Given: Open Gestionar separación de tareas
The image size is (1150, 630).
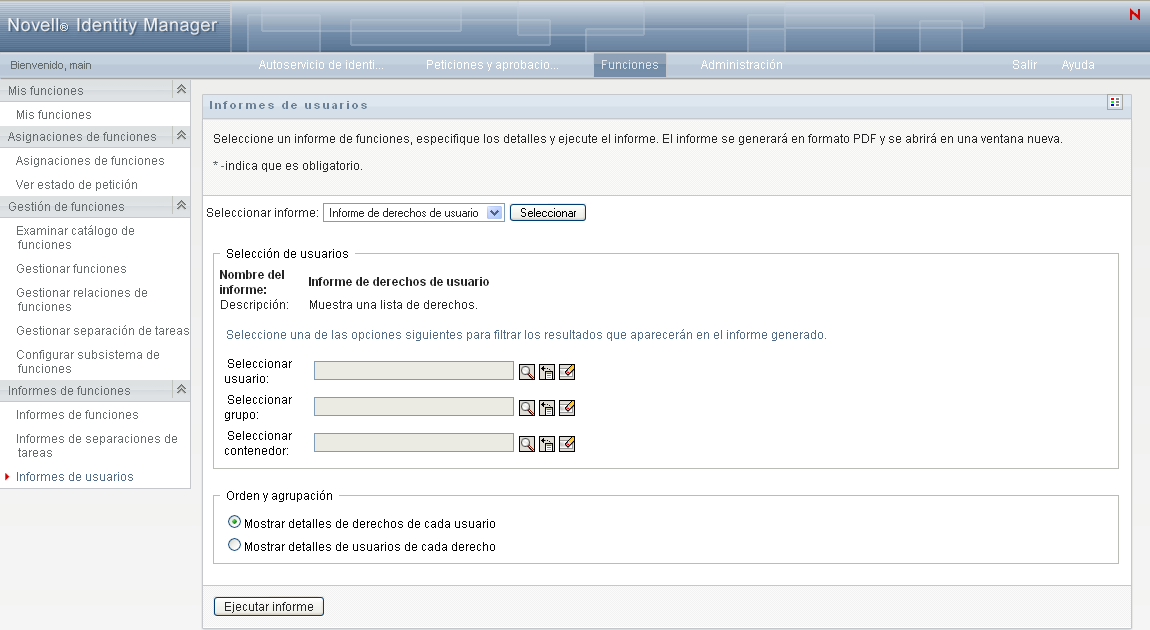Looking at the screenshot, I should tap(102, 331).
